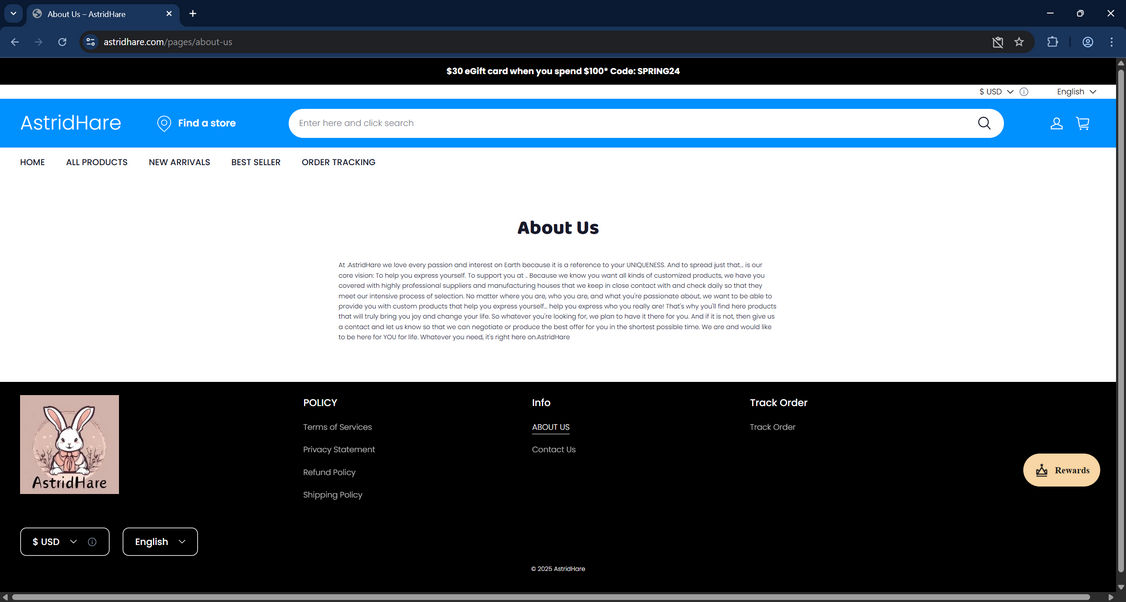1126x602 pixels.
Task: Open NEW ARRIVALS menu item
Action: (x=180, y=162)
